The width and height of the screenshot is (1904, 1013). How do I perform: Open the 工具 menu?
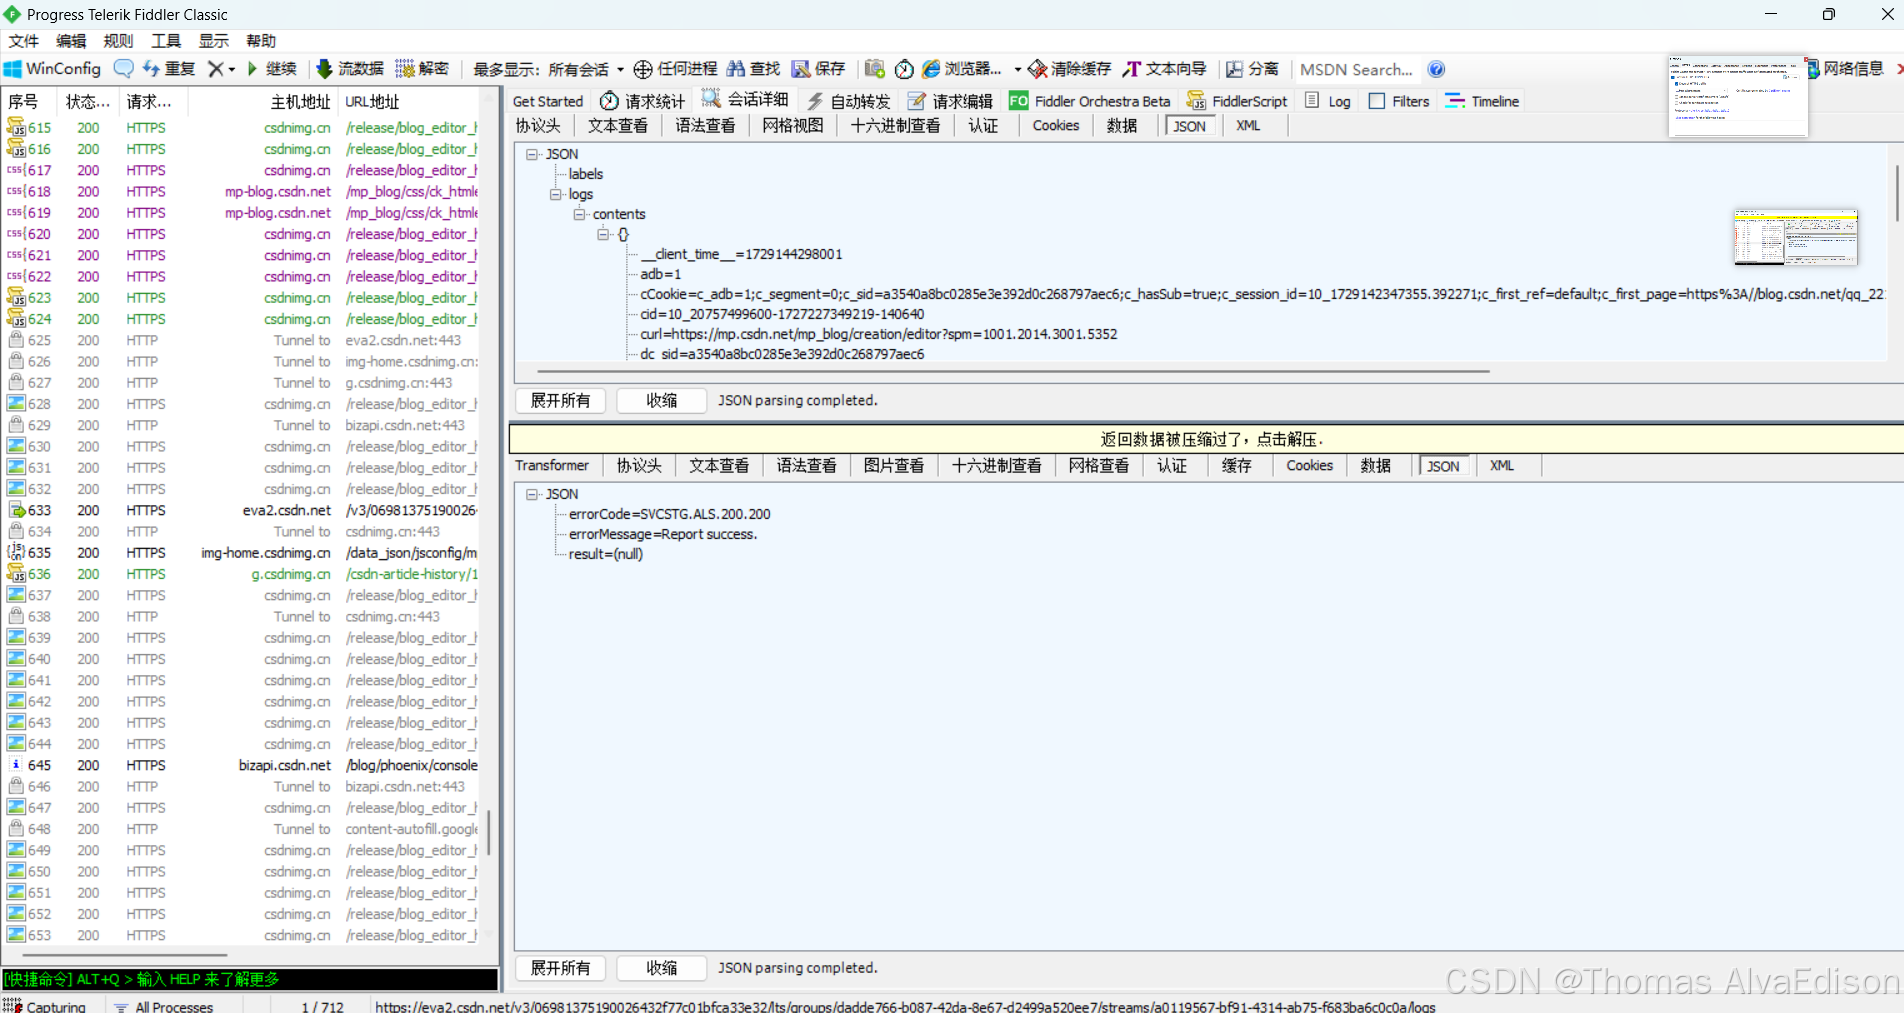tap(166, 41)
